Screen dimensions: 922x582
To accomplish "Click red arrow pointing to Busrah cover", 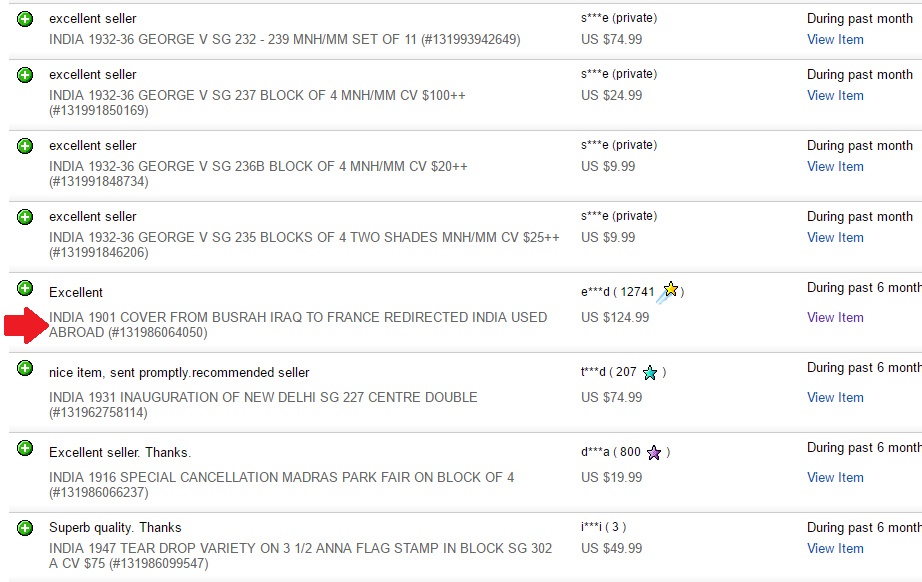I will (27, 325).
